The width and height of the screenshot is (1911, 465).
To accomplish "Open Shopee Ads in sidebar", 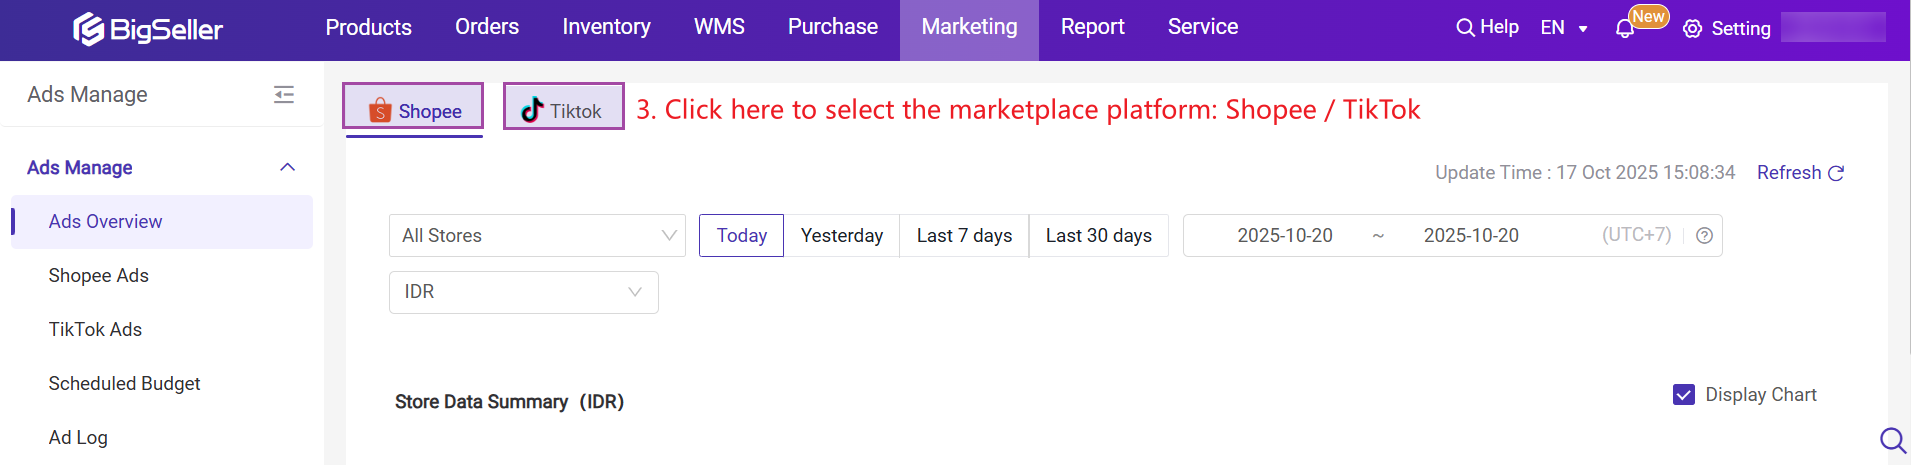I will tap(98, 276).
